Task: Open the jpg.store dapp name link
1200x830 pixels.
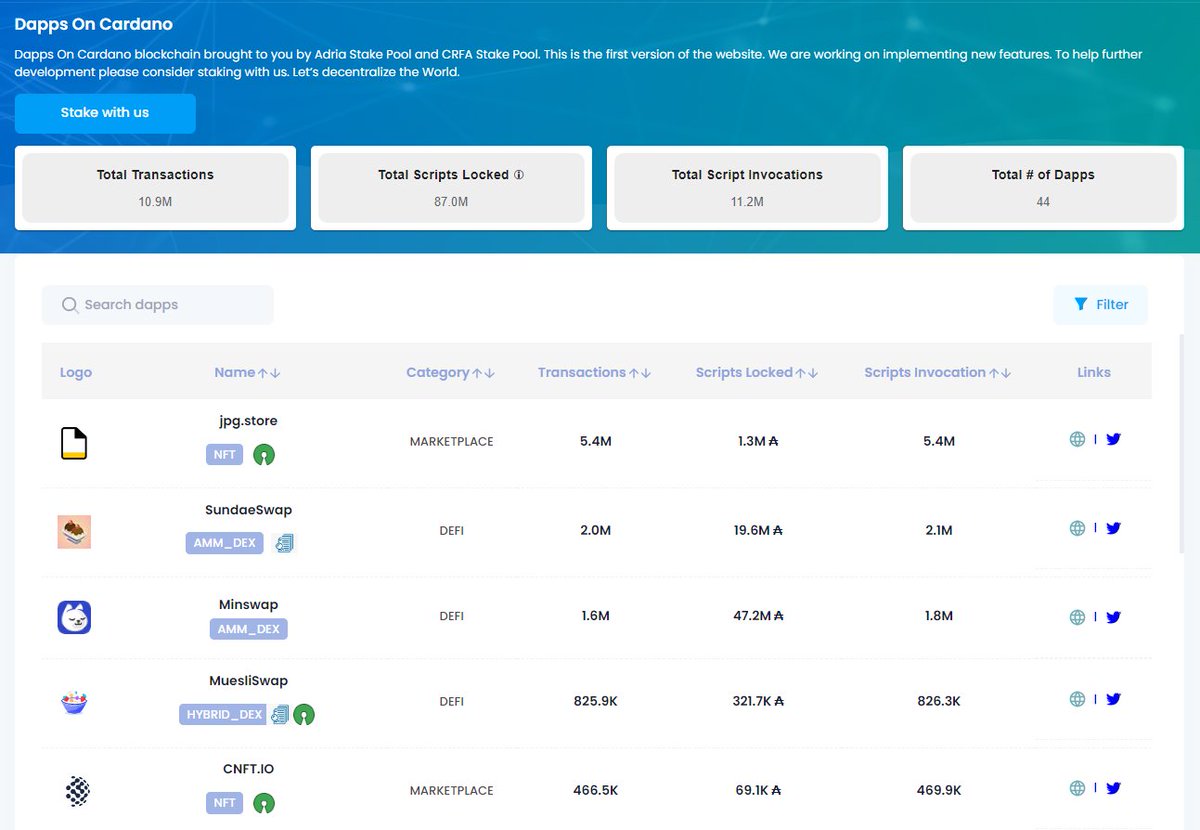Action: coord(246,420)
